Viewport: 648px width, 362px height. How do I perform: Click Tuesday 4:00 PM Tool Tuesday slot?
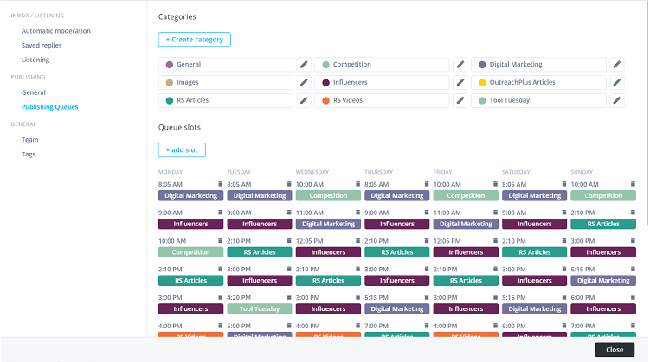(260, 309)
